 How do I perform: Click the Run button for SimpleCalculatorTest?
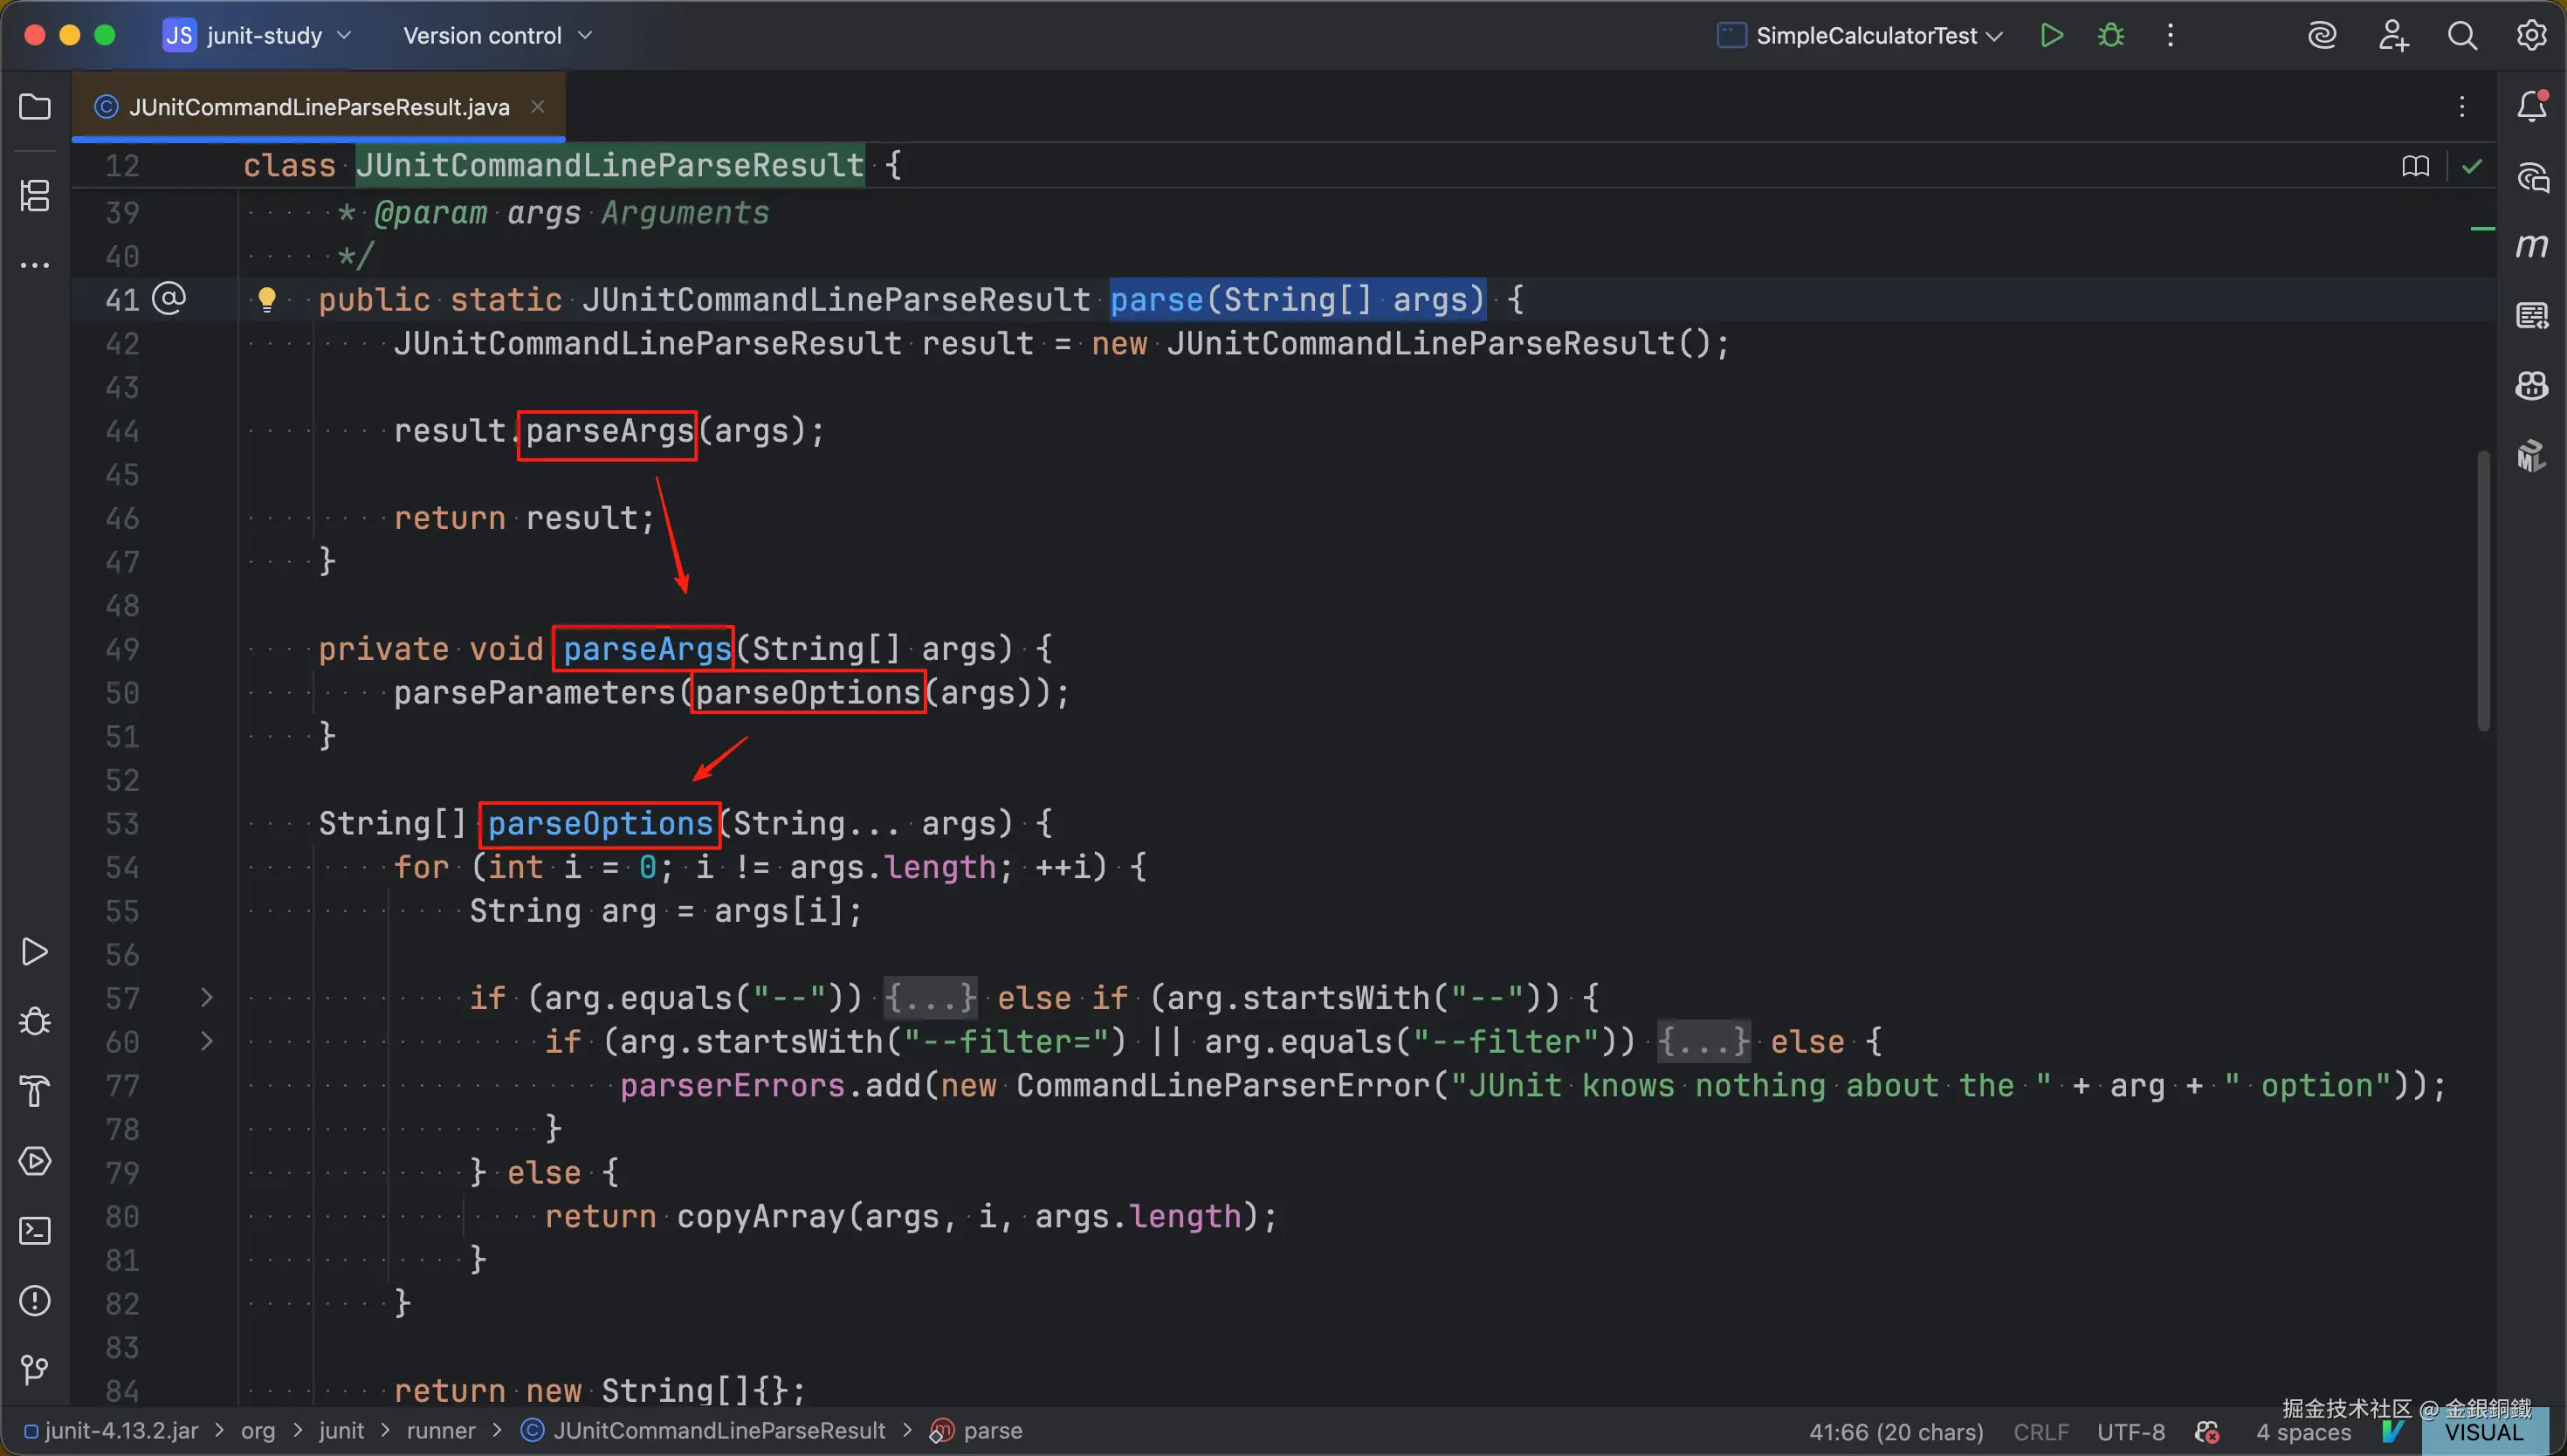tap(2051, 36)
